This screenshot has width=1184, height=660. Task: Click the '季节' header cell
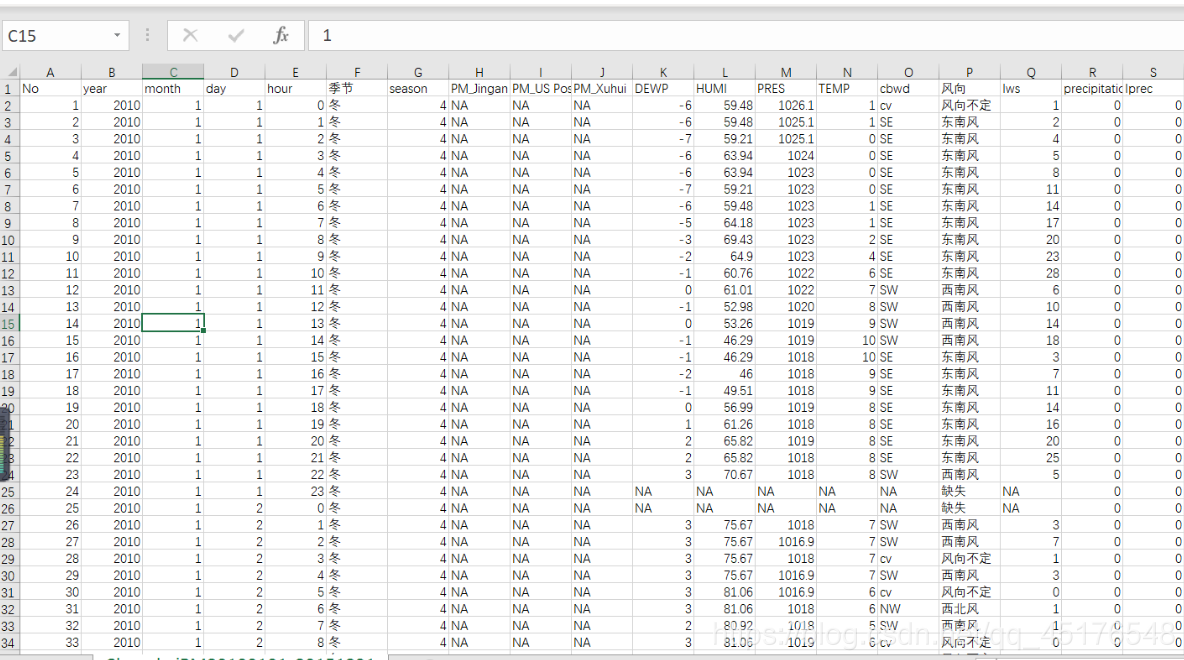(x=356, y=88)
